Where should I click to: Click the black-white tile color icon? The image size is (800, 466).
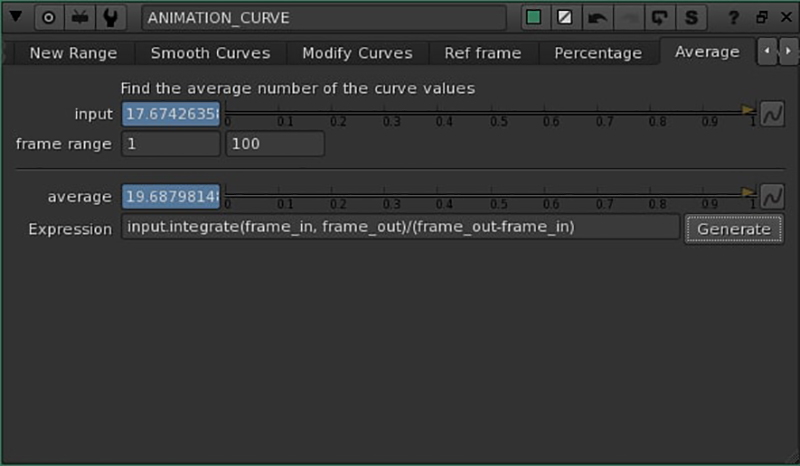coord(566,17)
